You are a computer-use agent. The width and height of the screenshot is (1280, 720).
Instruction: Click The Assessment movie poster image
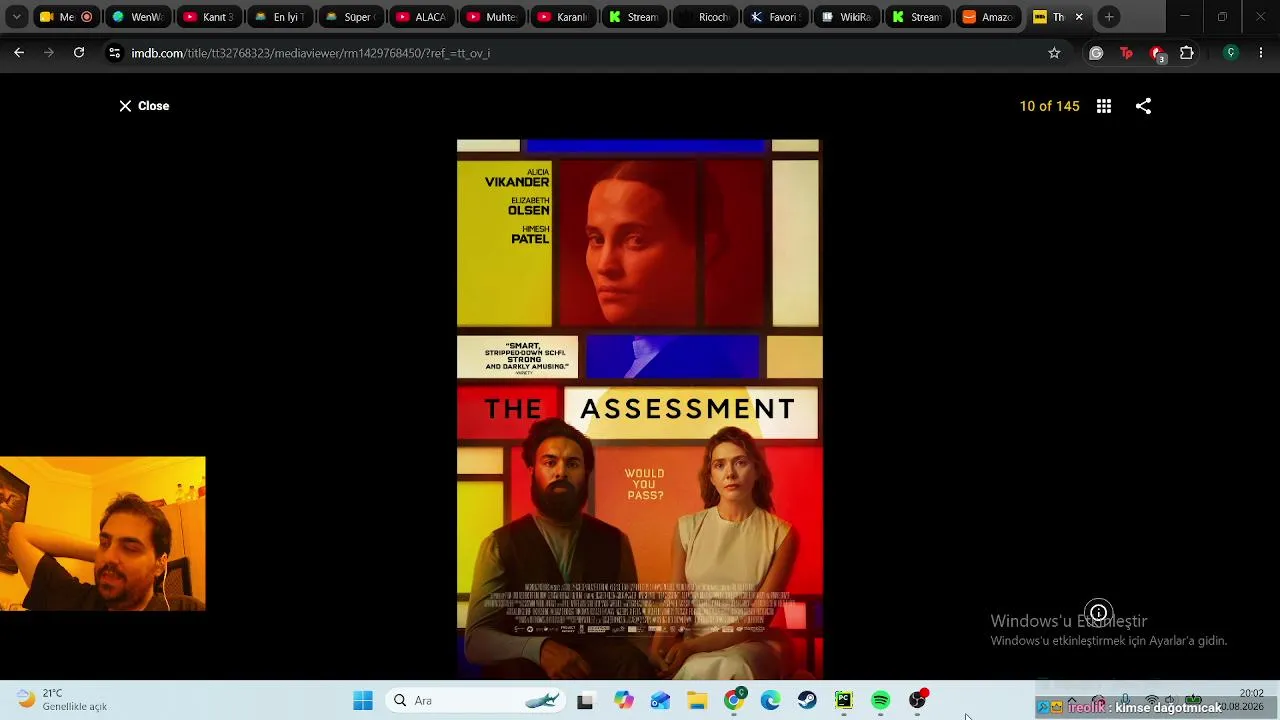pos(640,409)
